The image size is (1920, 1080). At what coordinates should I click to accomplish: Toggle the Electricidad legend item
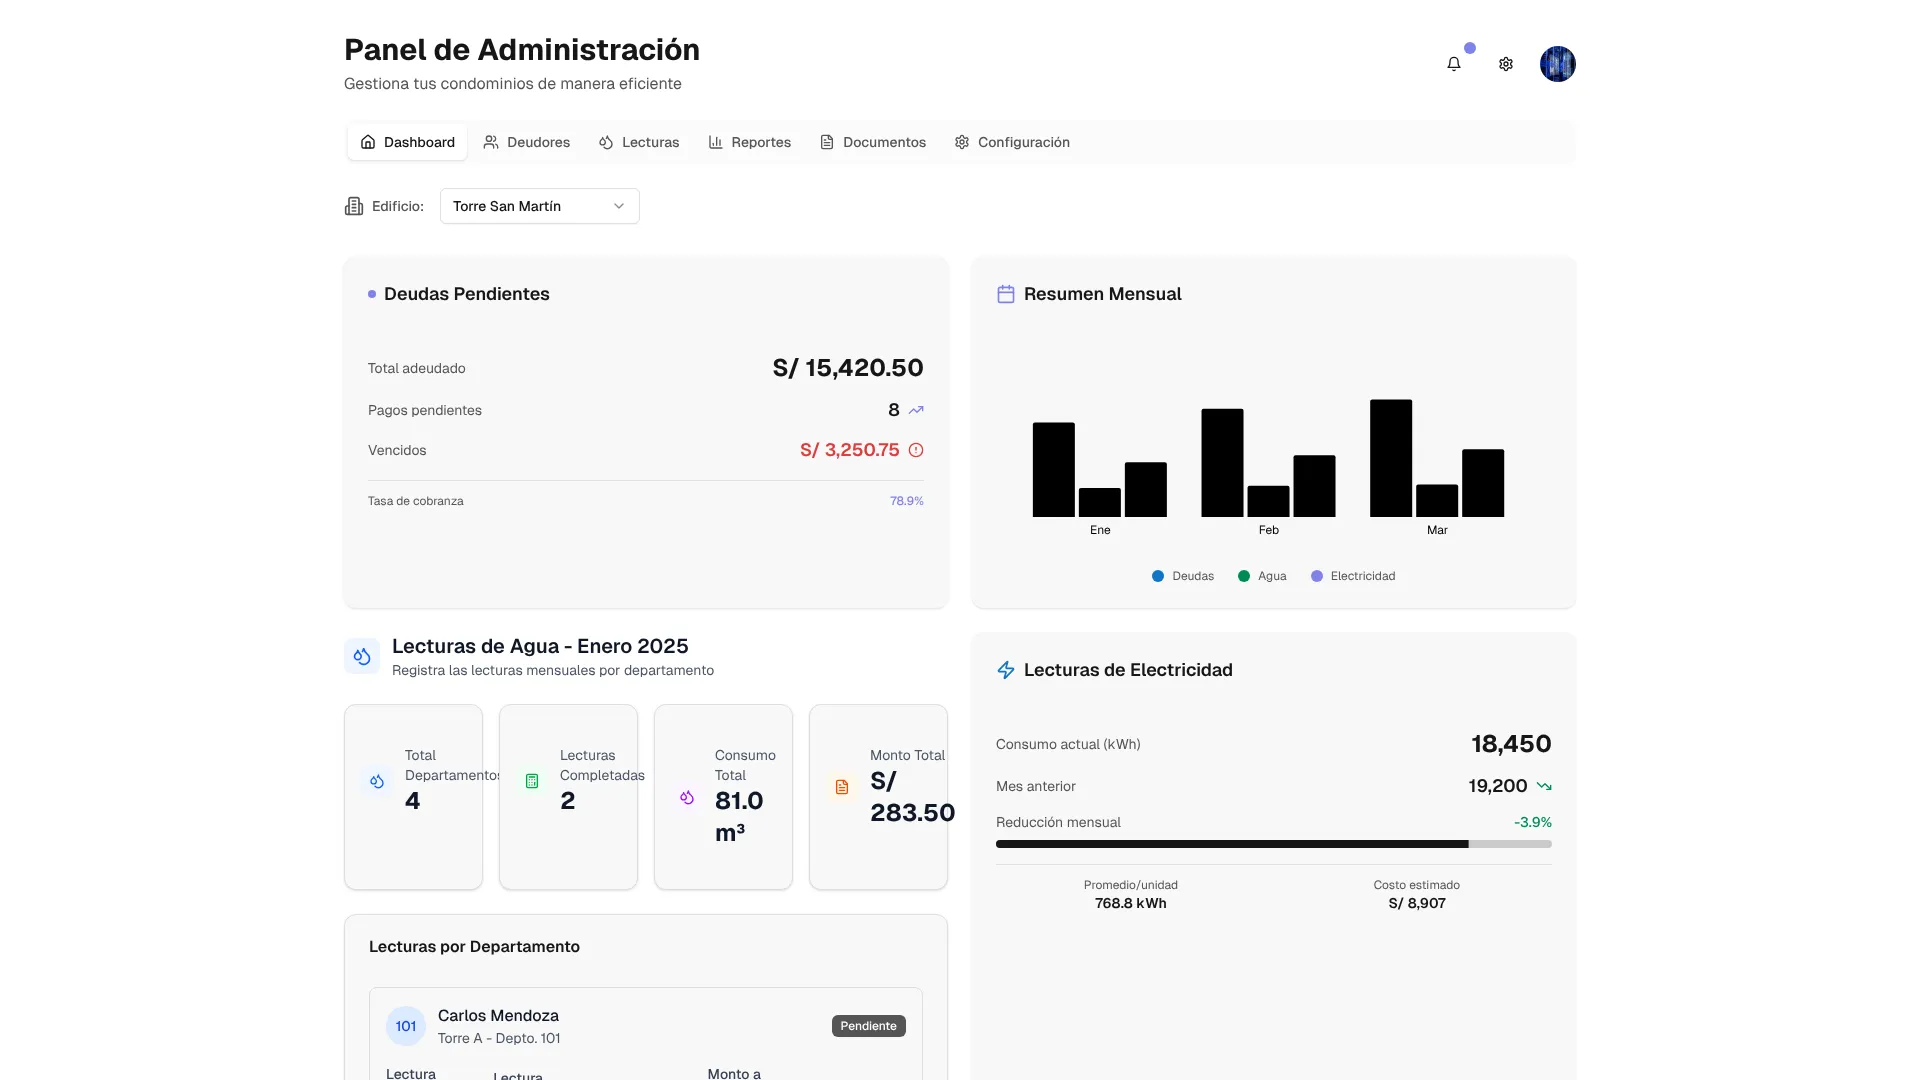point(1352,576)
